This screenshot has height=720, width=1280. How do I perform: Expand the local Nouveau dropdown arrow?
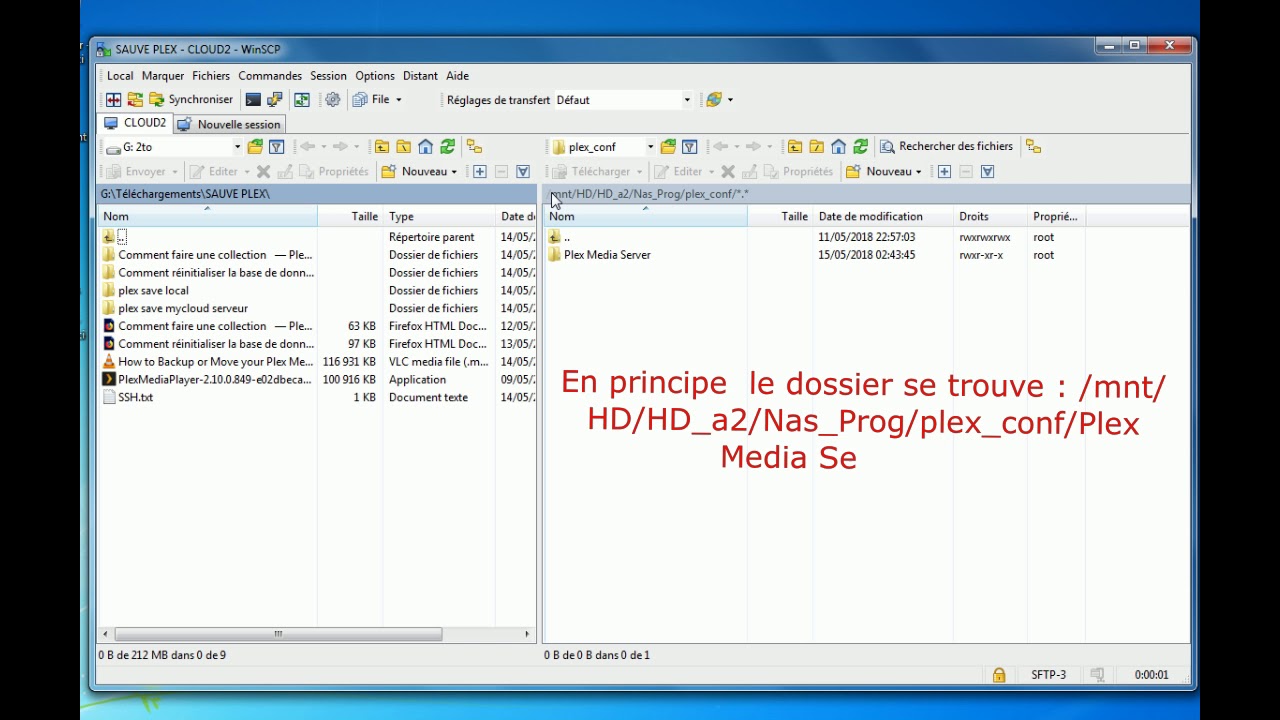(x=454, y=172)
